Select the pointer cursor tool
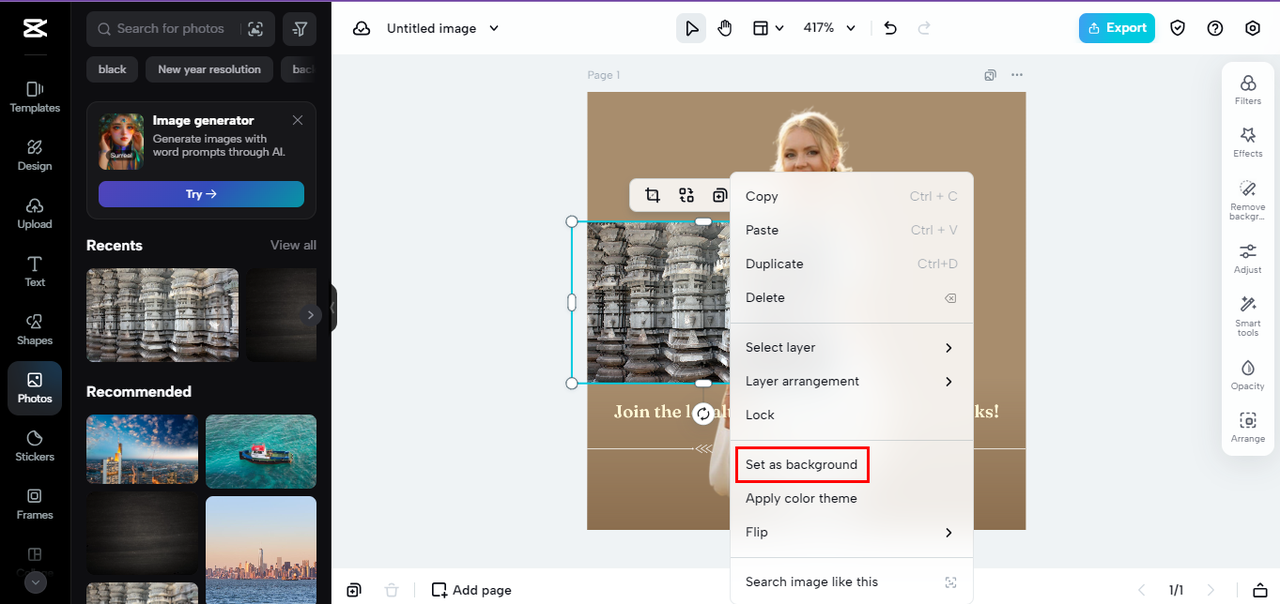 coord(691,28)
